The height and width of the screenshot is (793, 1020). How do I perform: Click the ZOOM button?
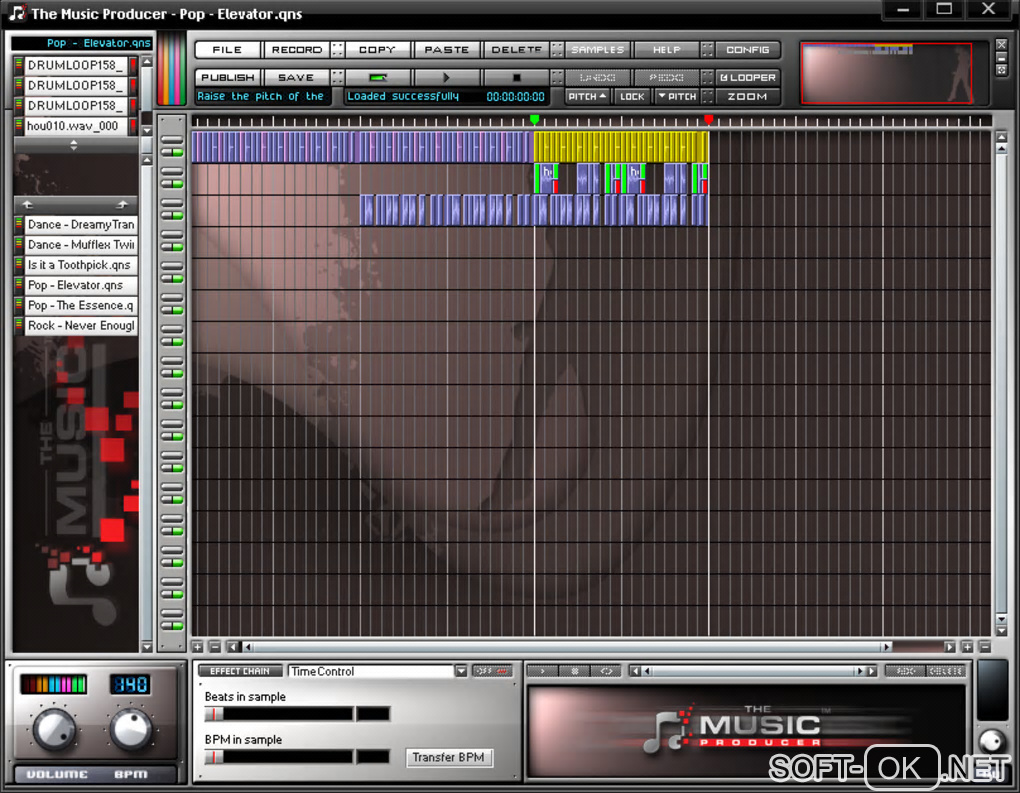(x=747, y=96)
